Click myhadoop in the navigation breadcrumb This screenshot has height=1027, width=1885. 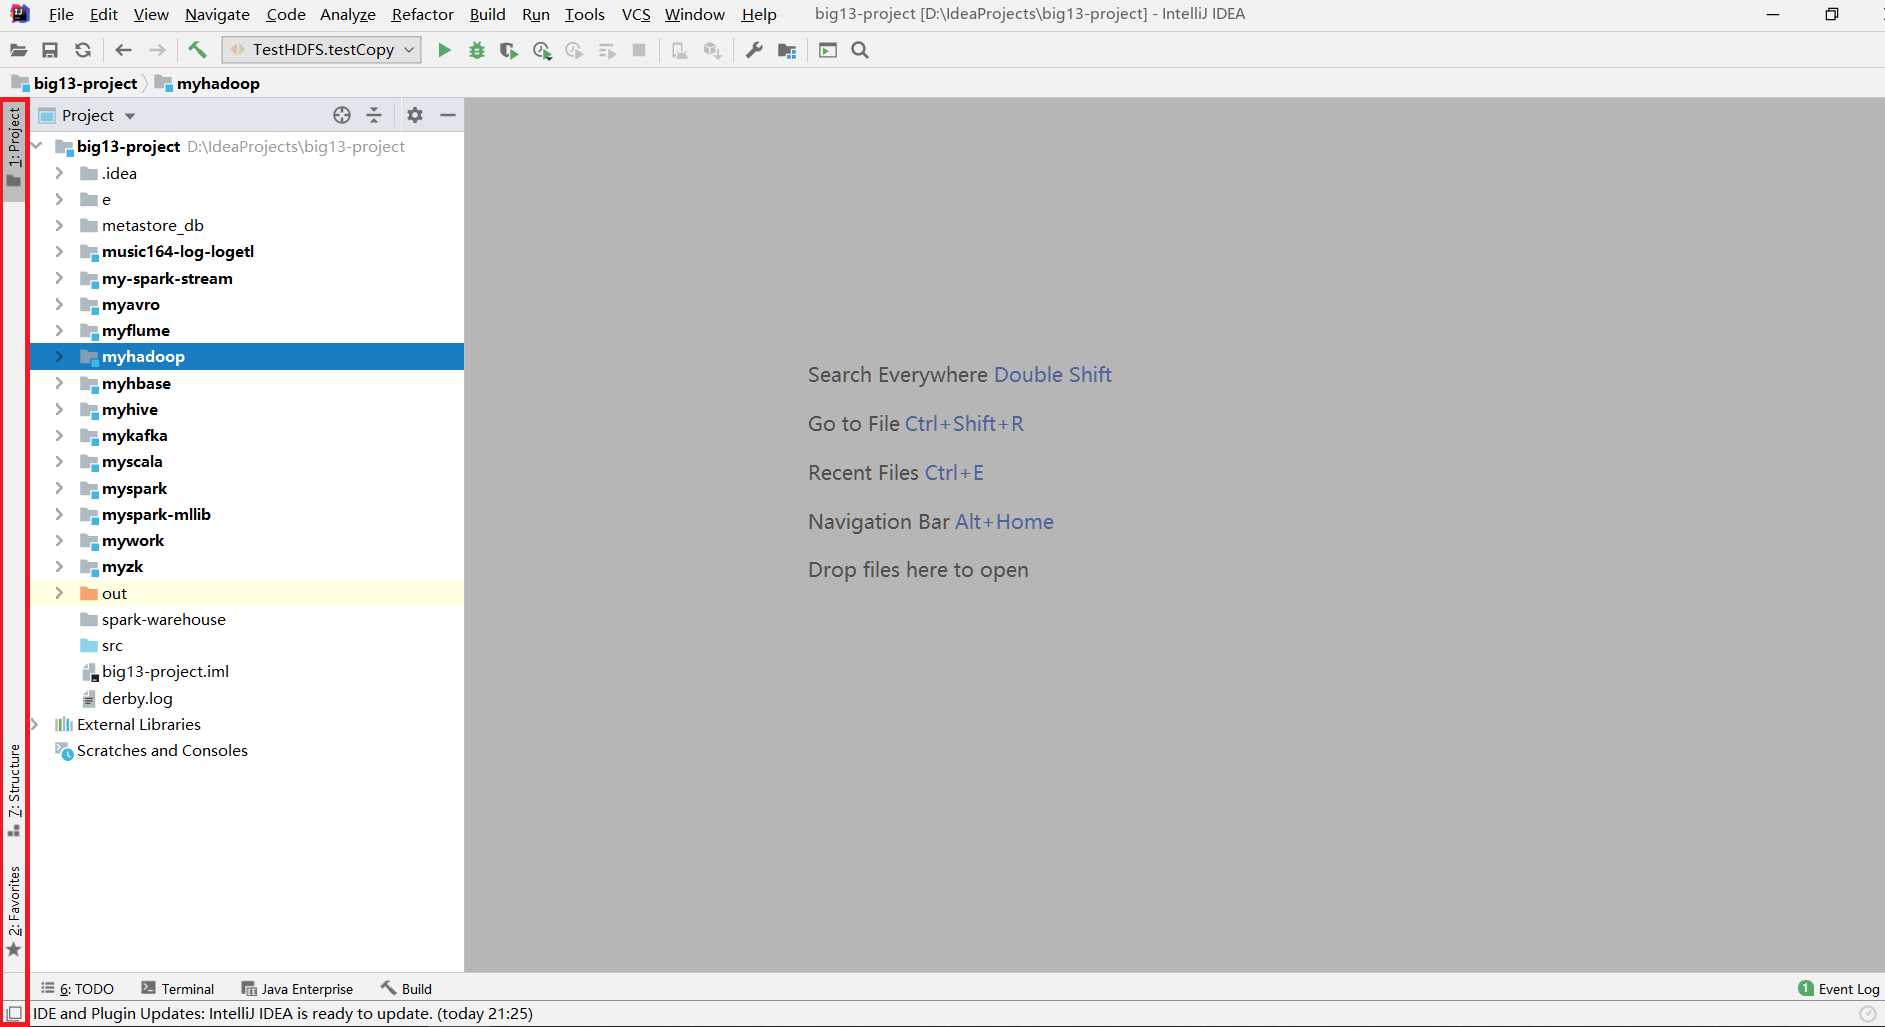tap(207, 83)
